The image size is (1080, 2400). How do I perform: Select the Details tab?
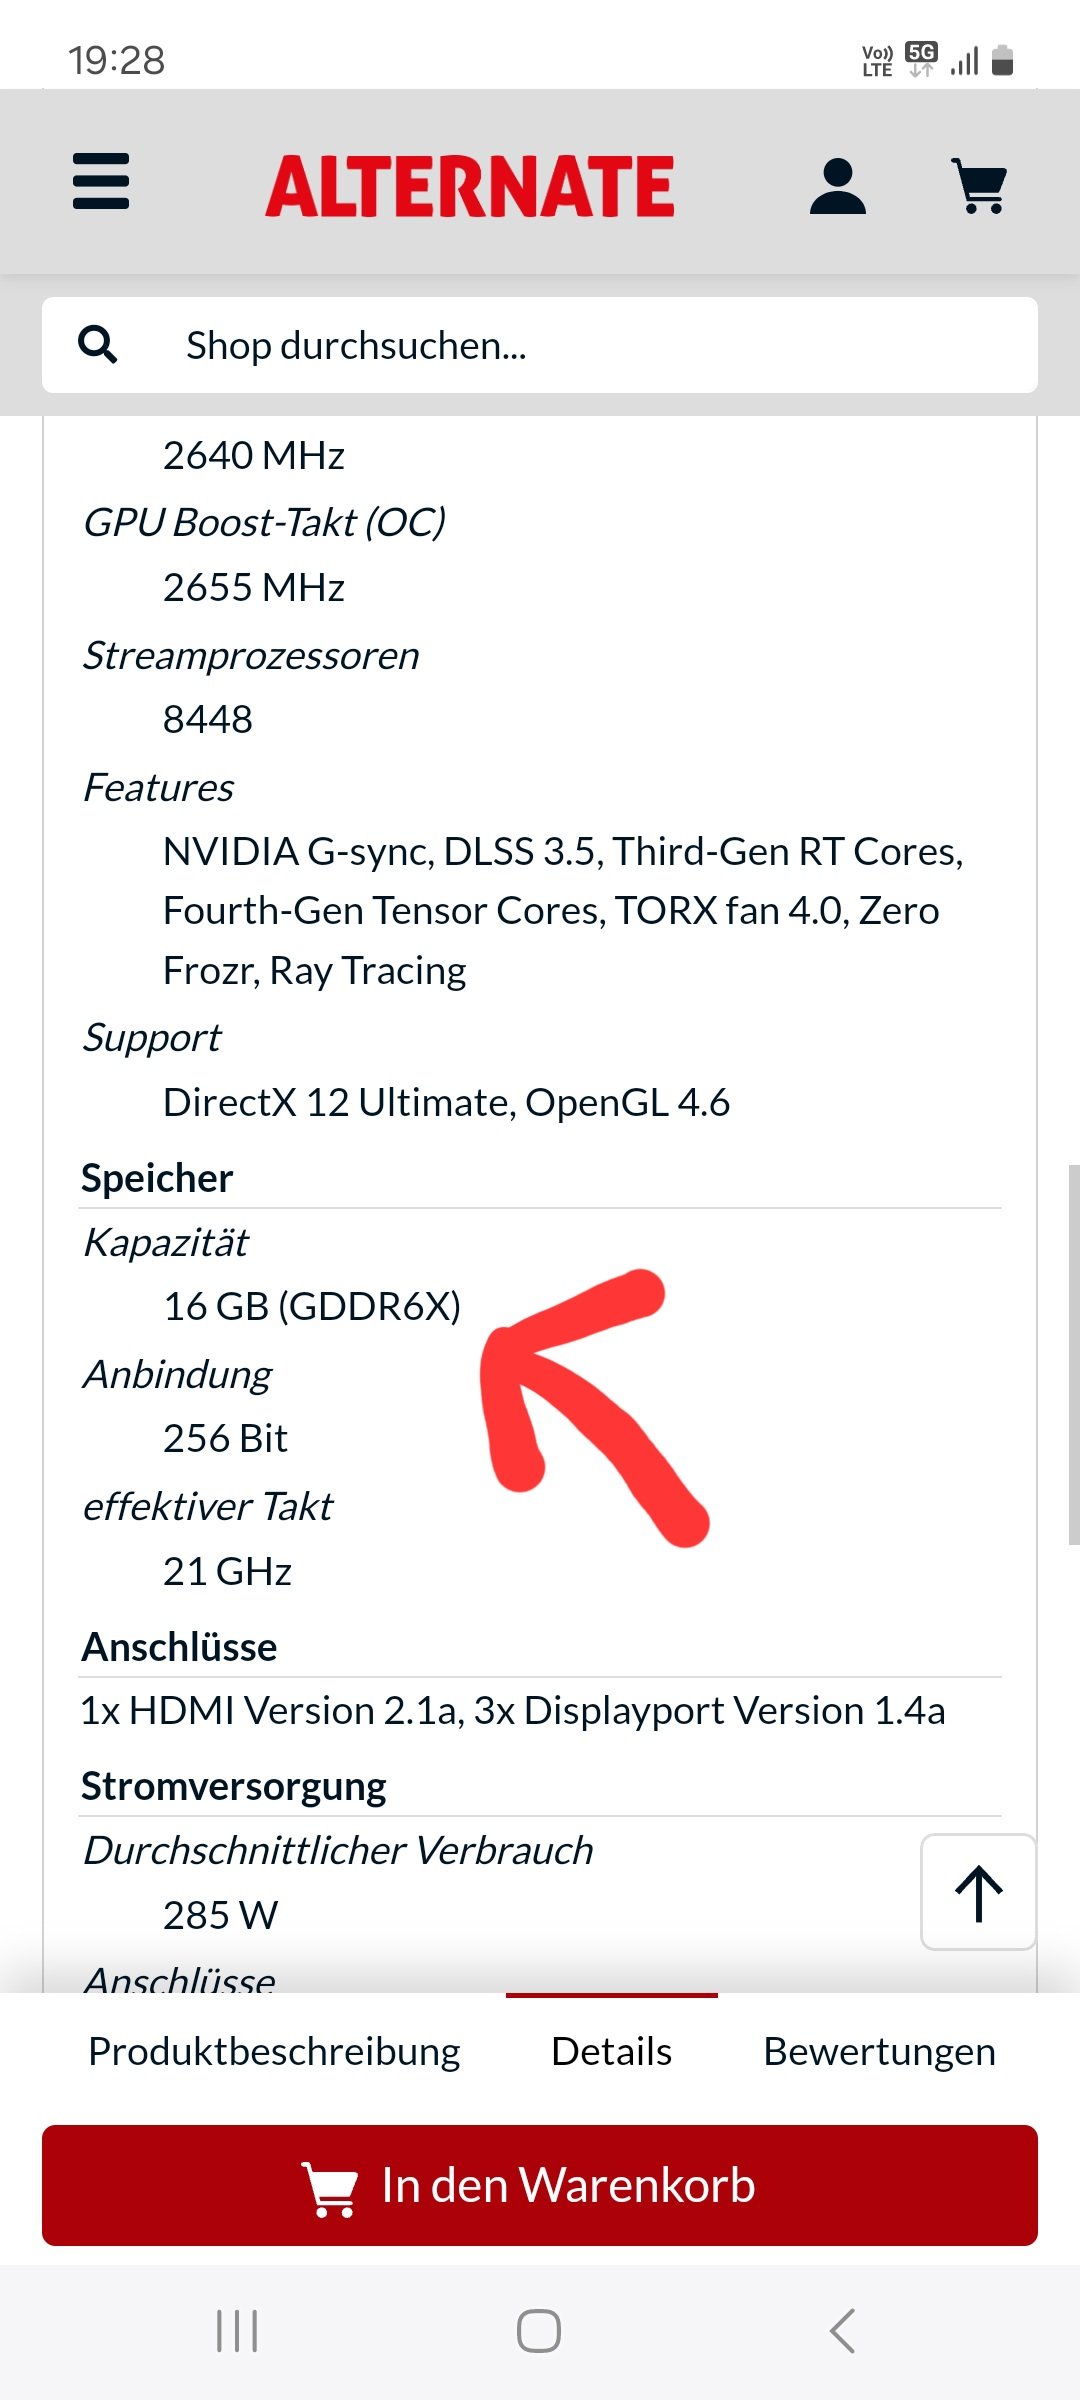(x=611, y=2052)
